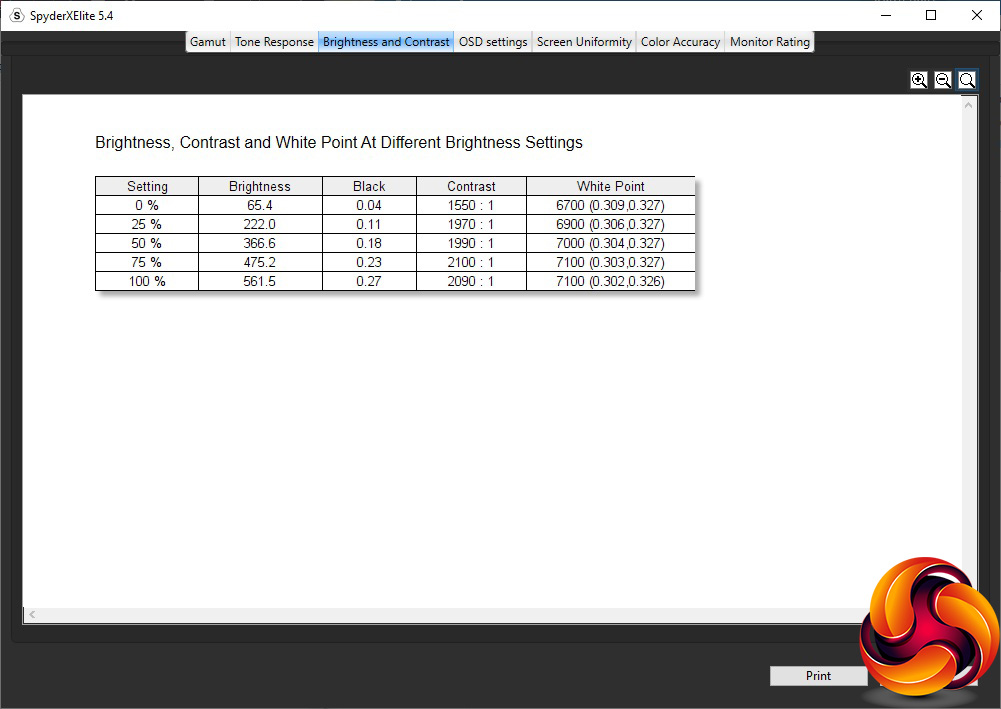The height and width of the screenshot is (709, 1001).
Task: Click the brightness value 561.5
Action: pyautogui.click(x=260, y=281)
